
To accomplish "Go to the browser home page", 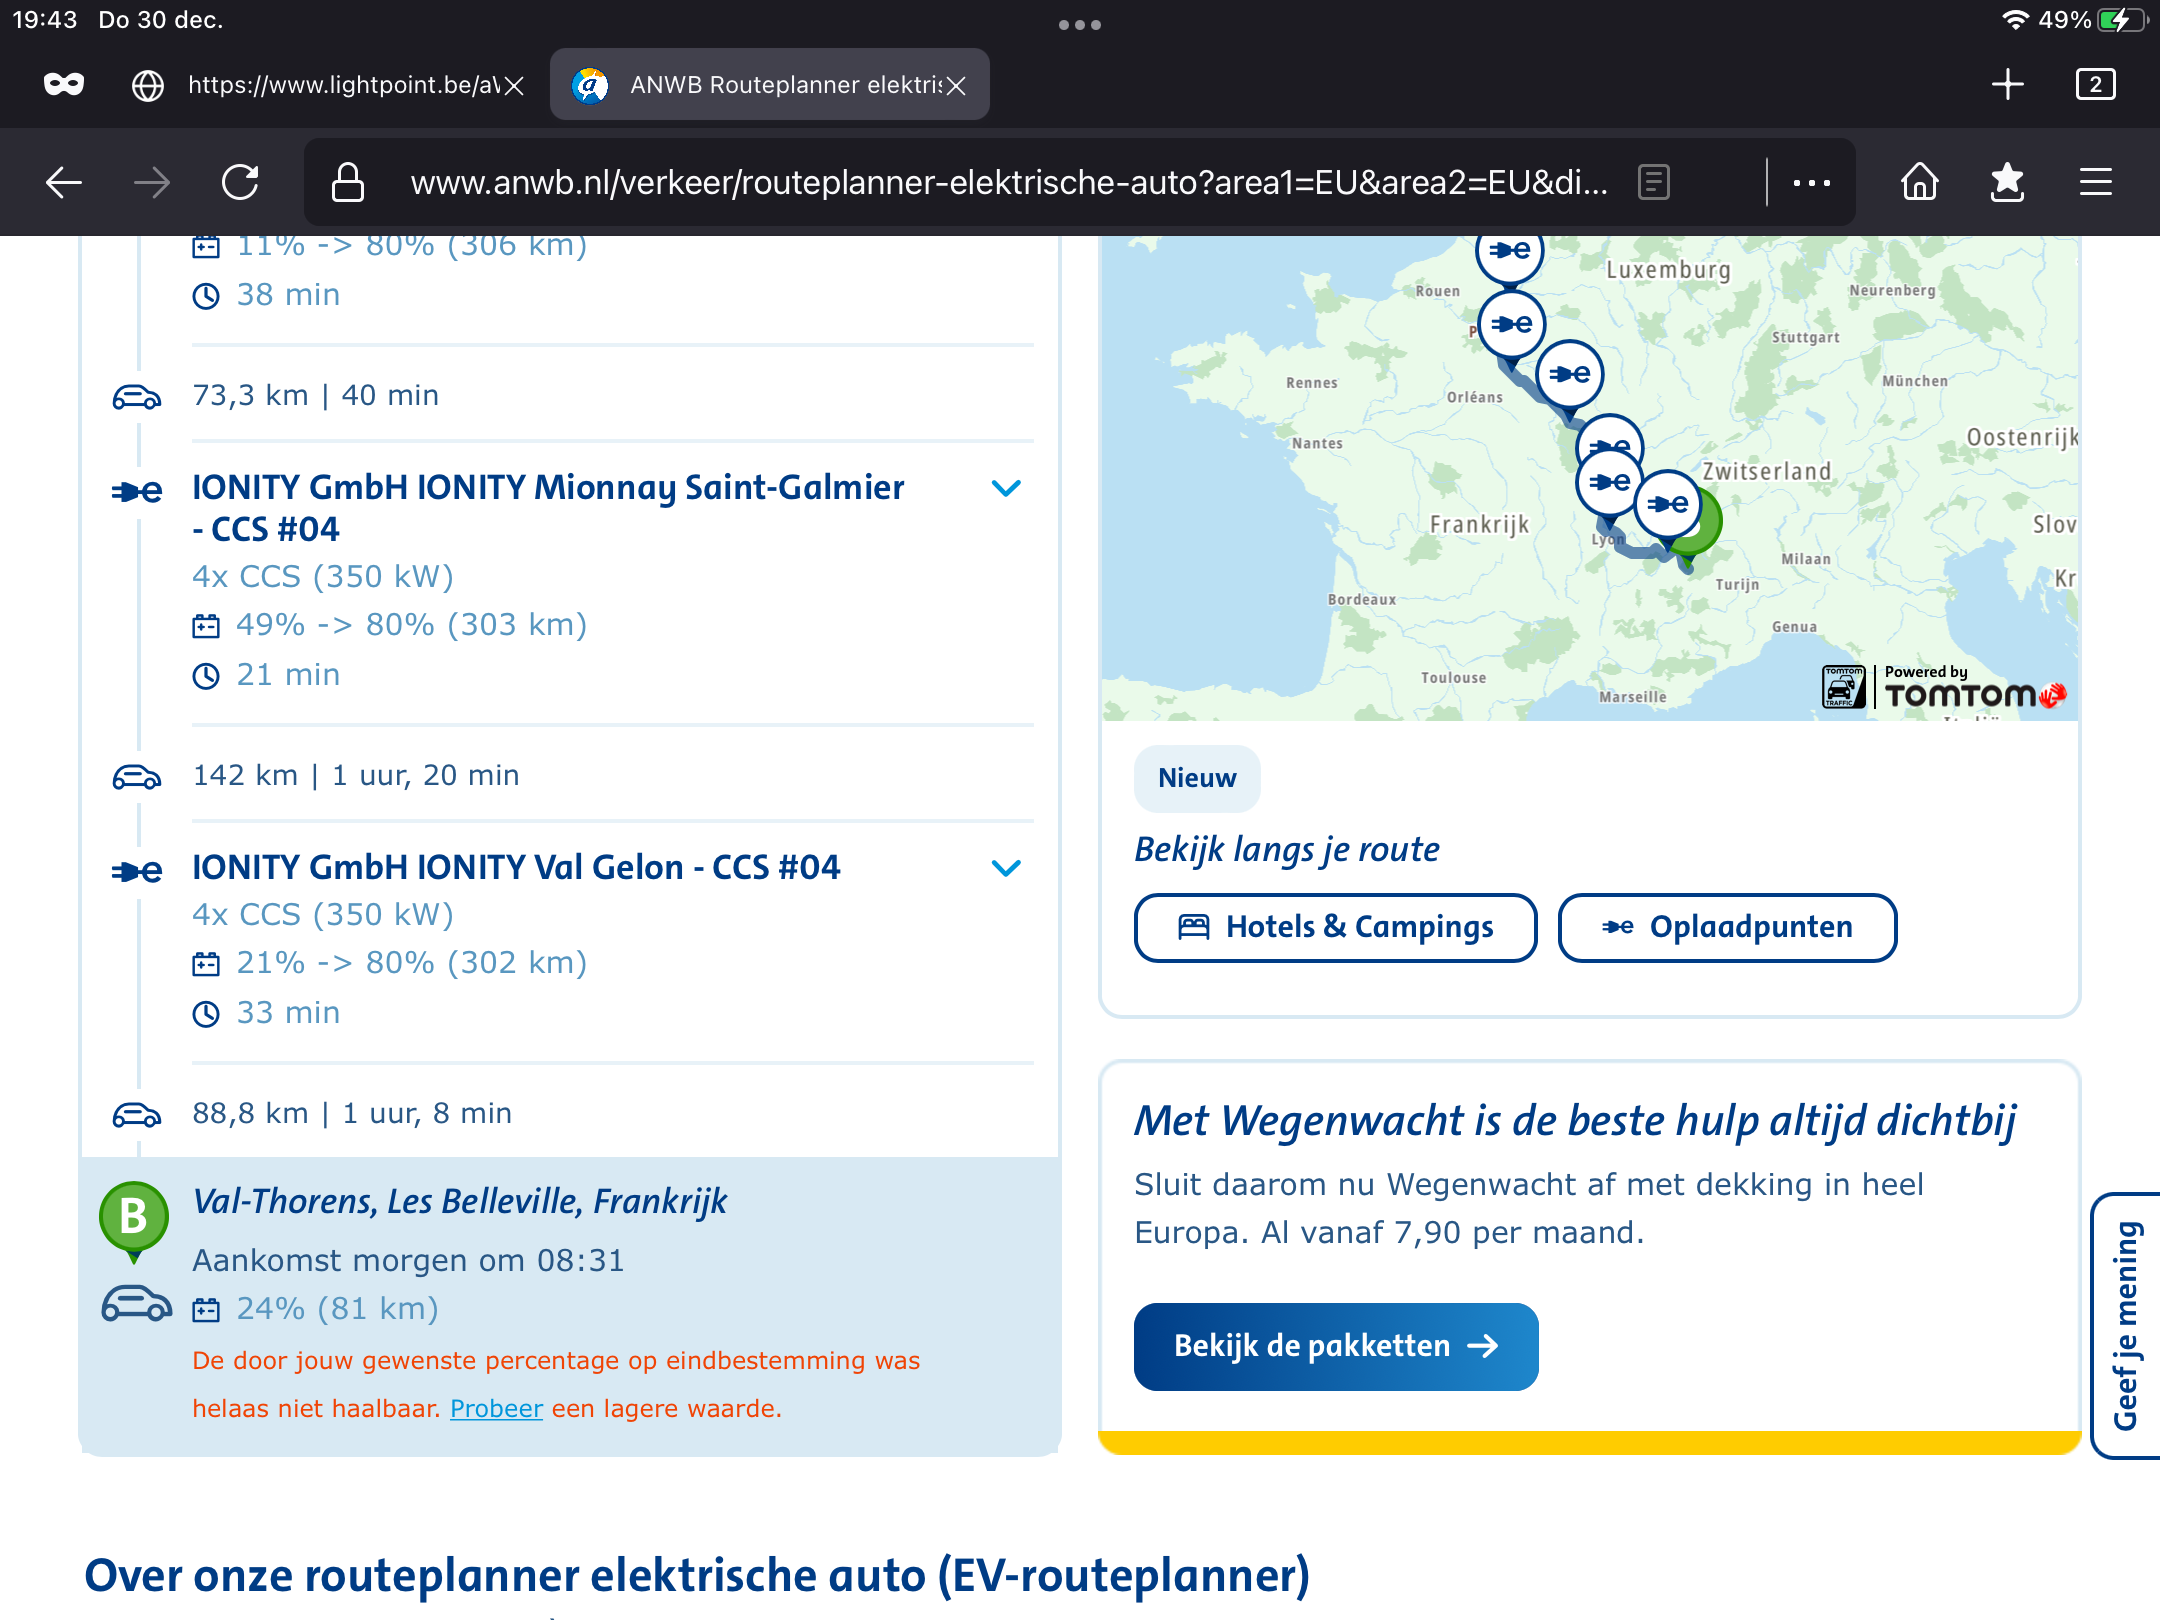I will [x=1919, y=182].
